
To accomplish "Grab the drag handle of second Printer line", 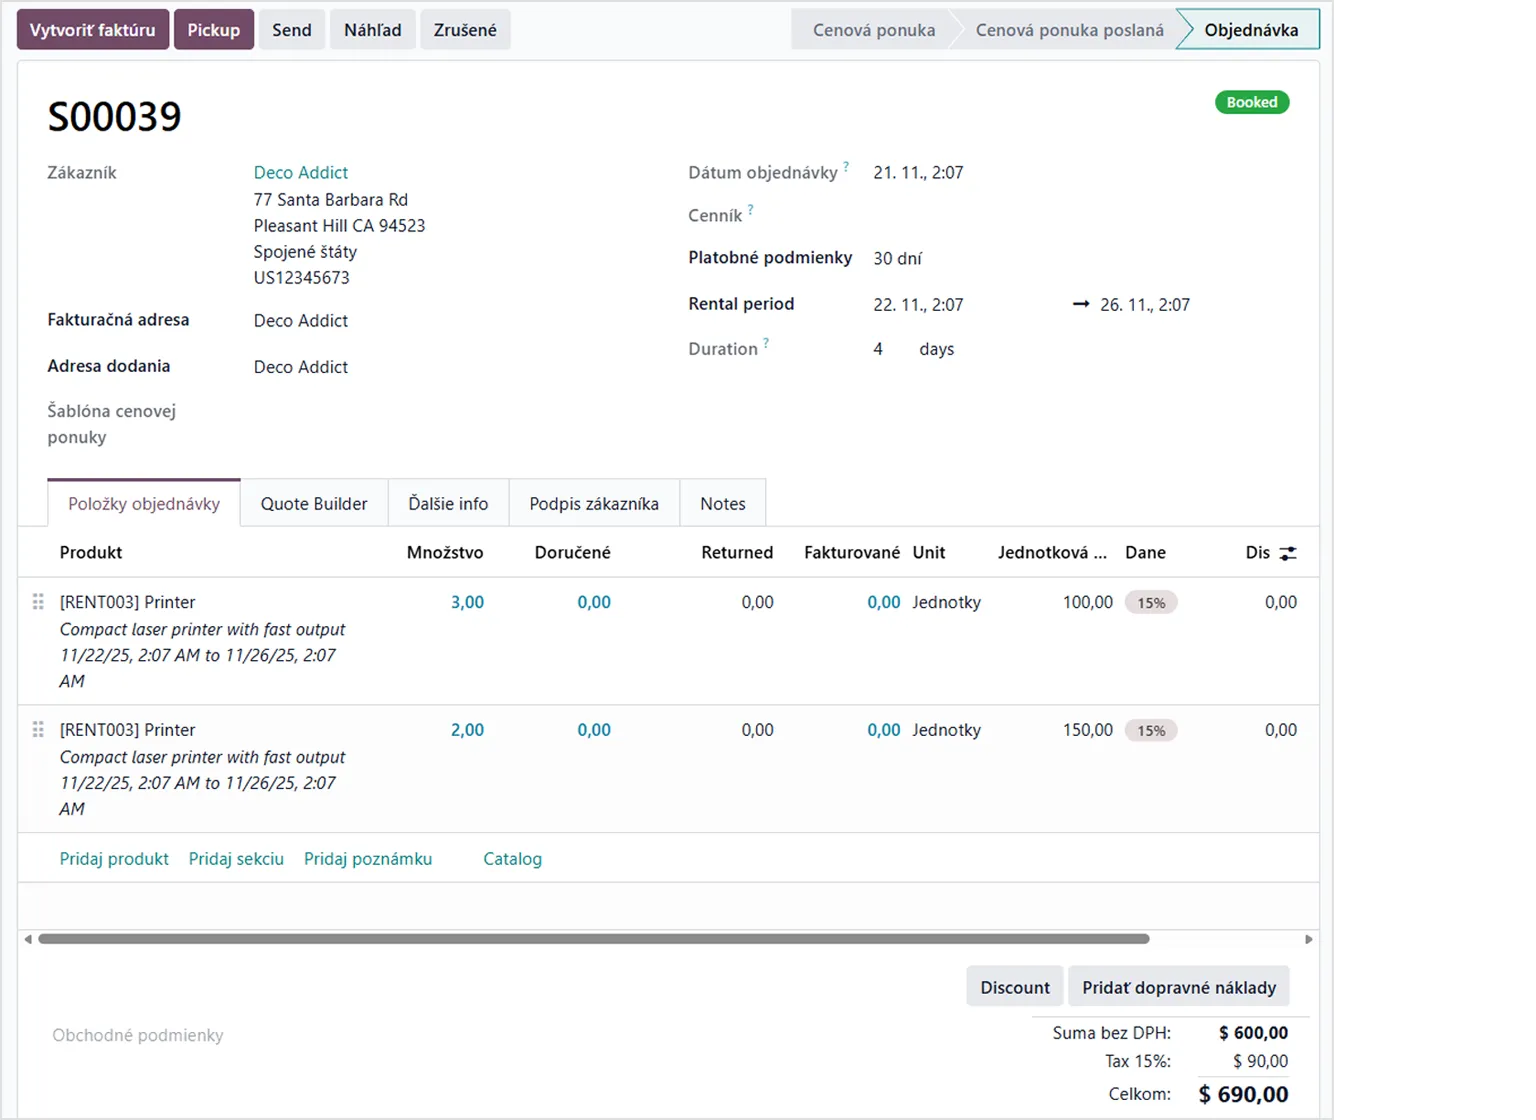I will [x=38, y=730].
